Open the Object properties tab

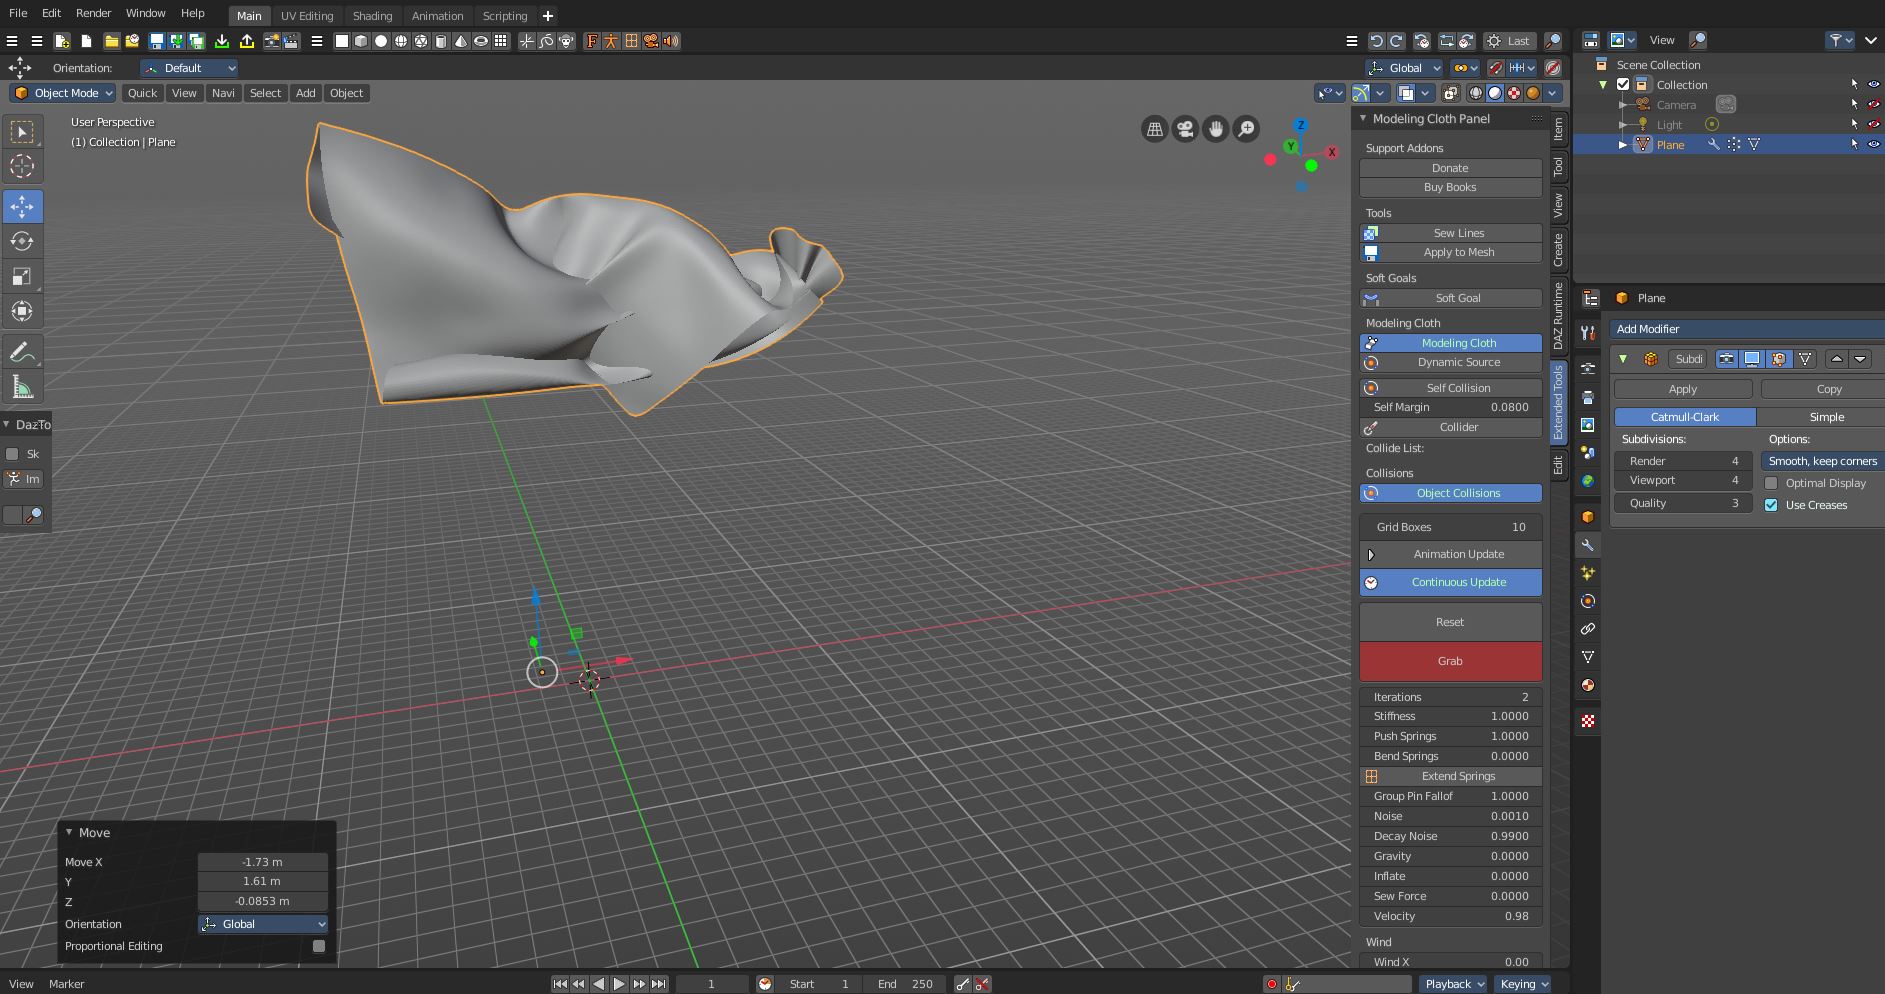pyautogui.click(x=1588, y=517)
